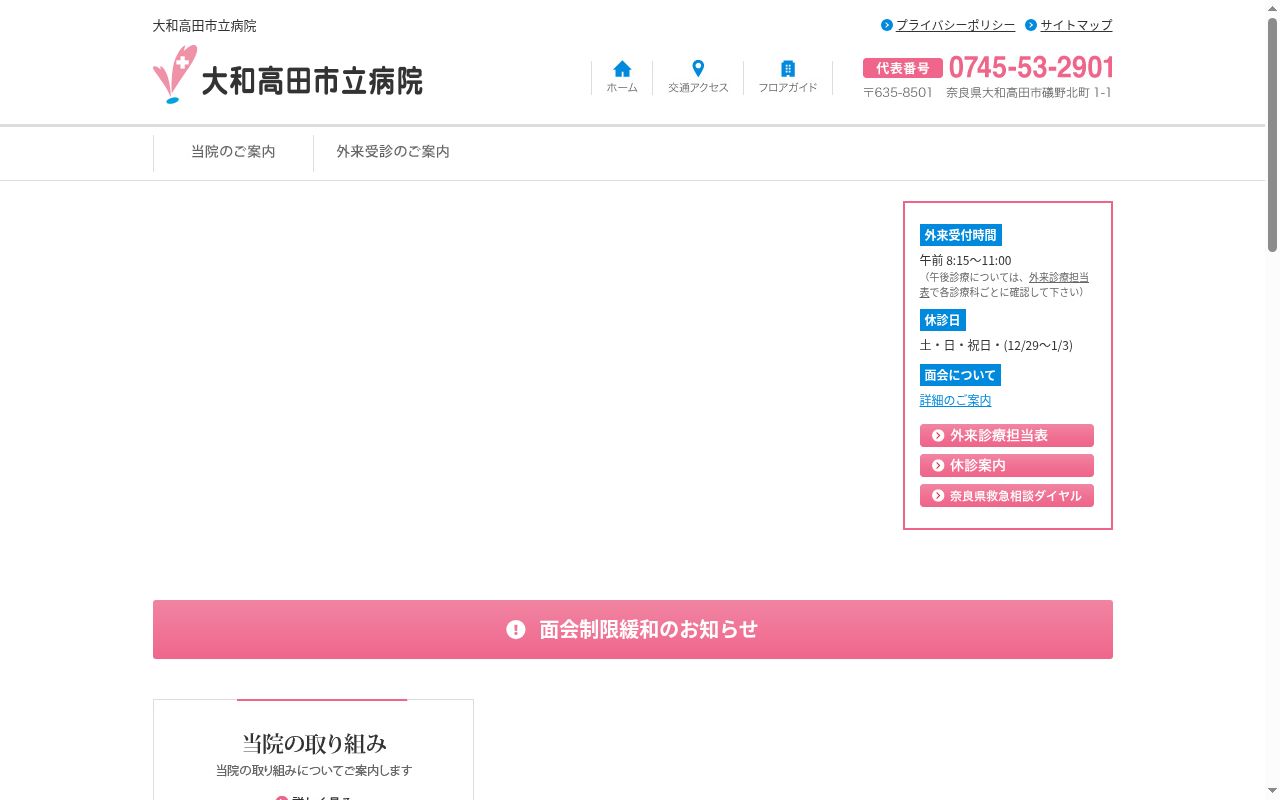Open 交通アクセス map pin icon
This screenshot has height=800, width=1280.
pyautogui.click(x=698, y=69)
